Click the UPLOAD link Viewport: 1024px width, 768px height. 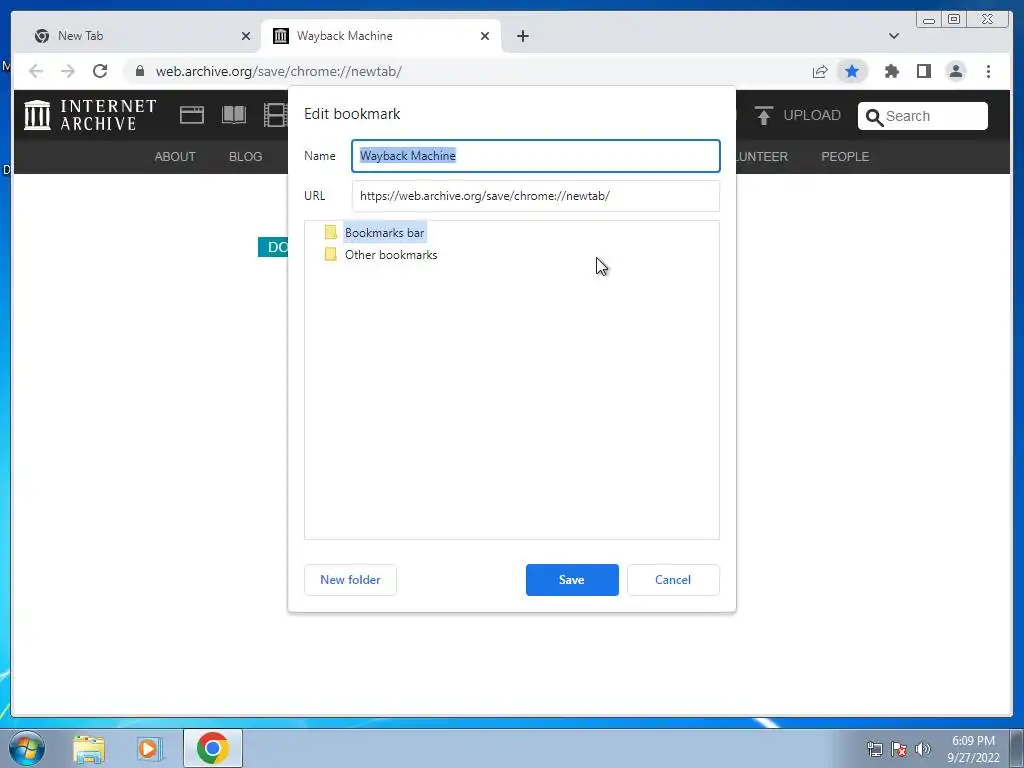(812, 116)
